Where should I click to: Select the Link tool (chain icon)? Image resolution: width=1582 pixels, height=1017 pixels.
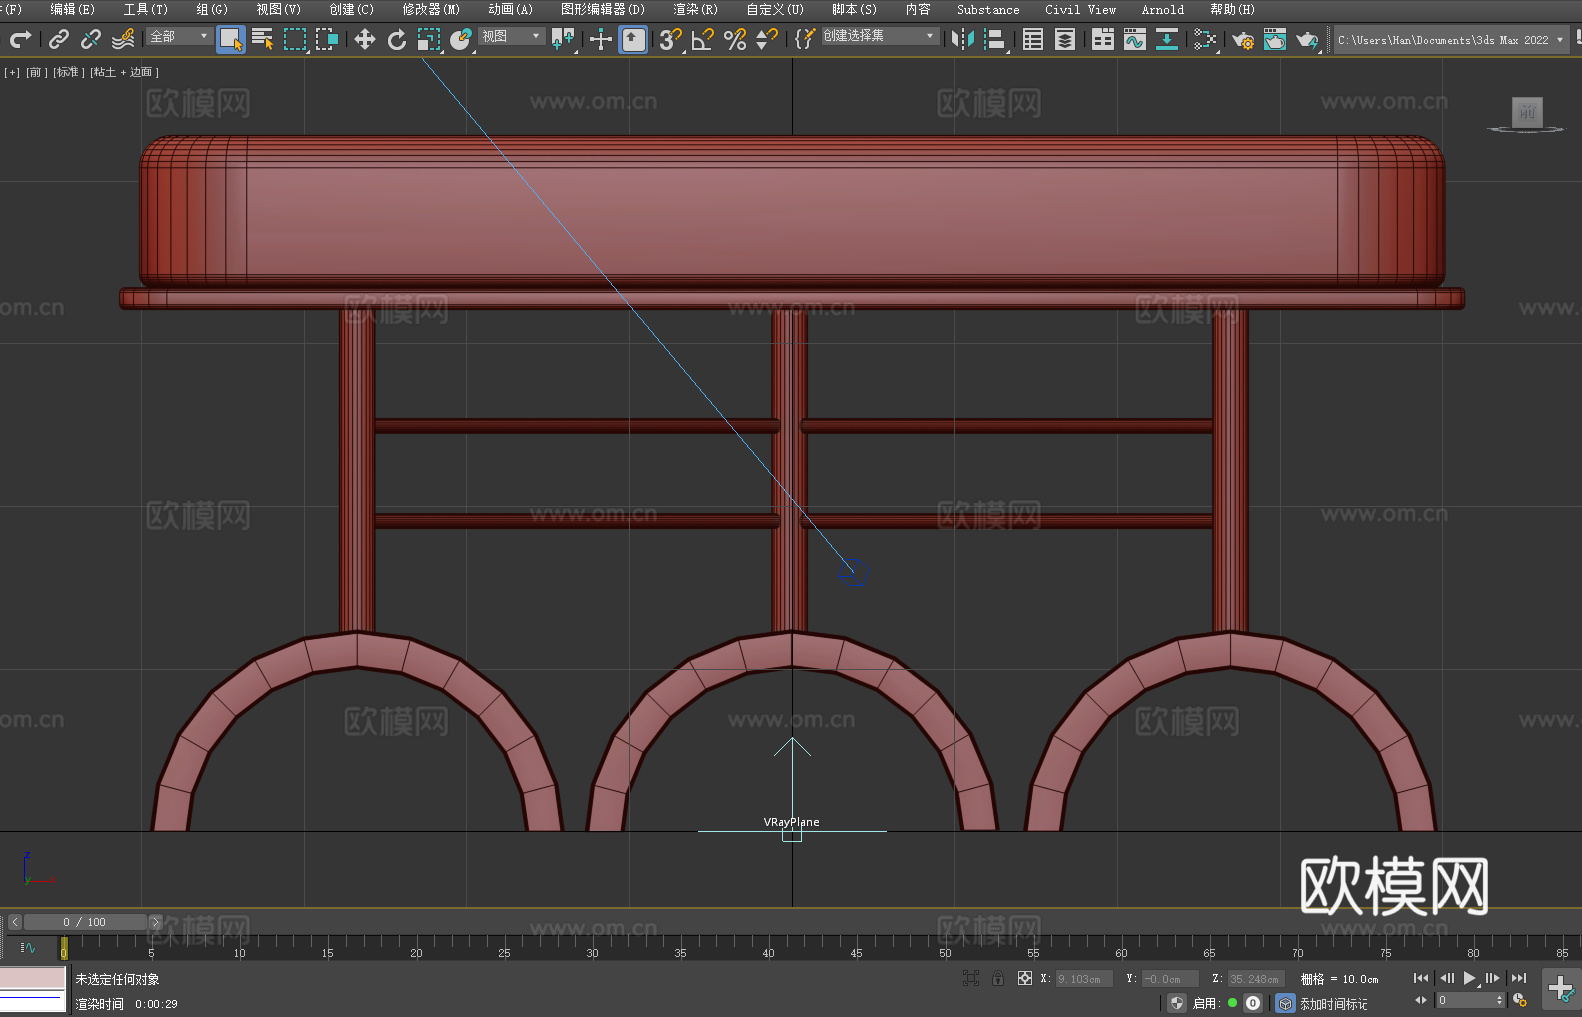point(59,39)
